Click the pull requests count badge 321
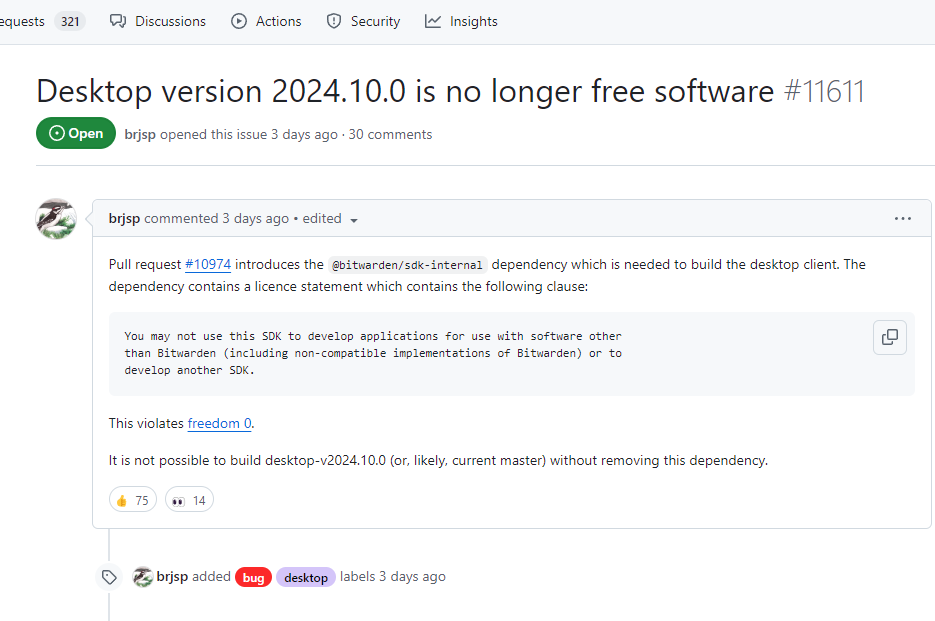 point(70,21)
